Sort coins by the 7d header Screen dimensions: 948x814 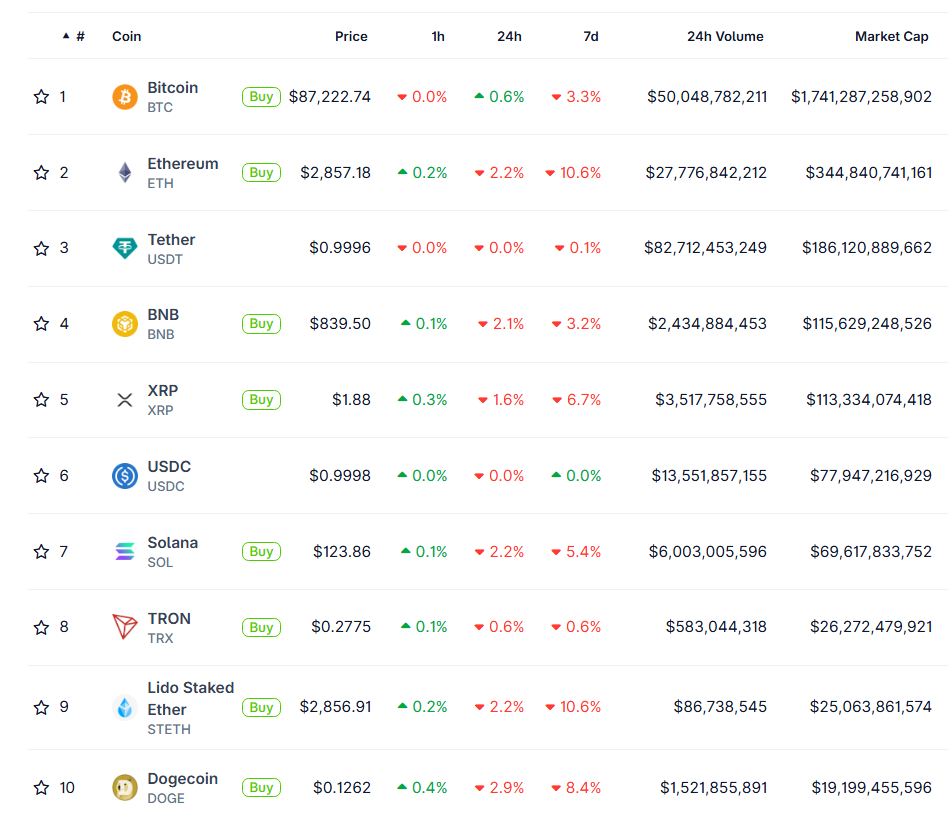[591, 36]
